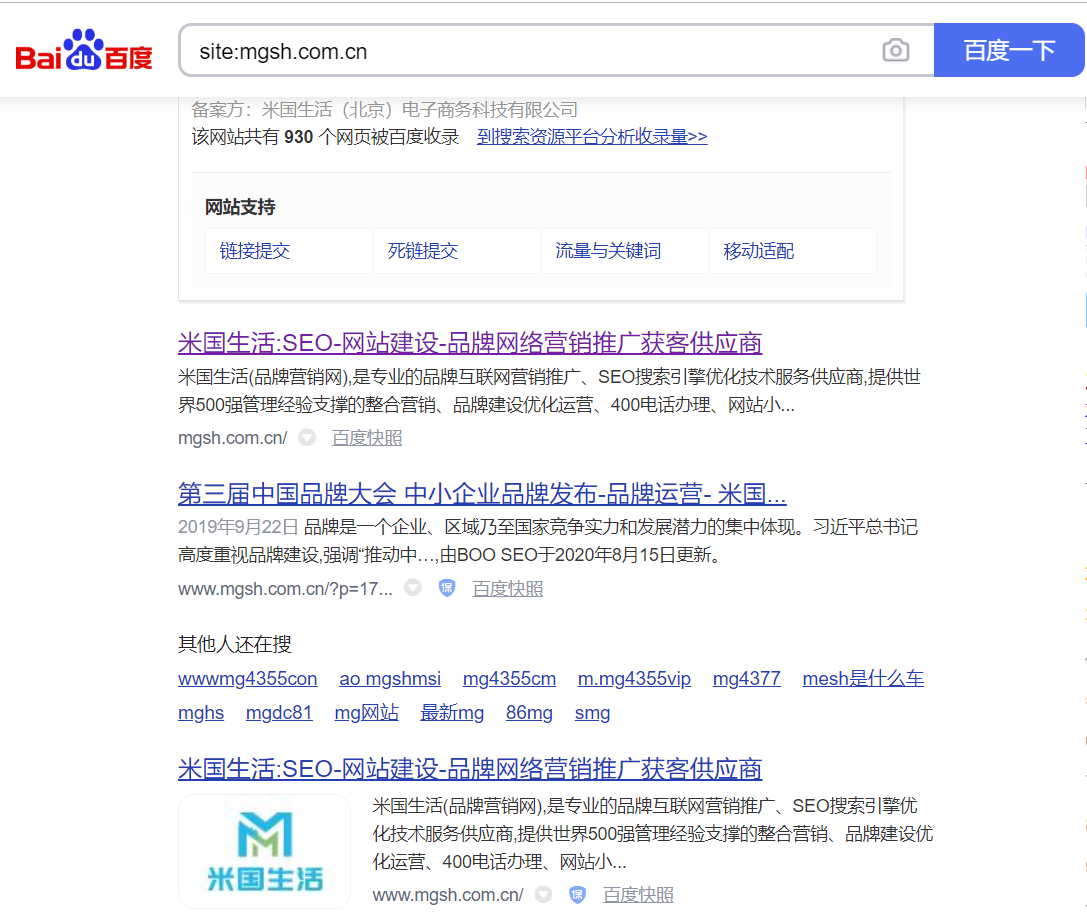Click the 930 indexed pages count
1087x914 pixels.
(298, 137)
